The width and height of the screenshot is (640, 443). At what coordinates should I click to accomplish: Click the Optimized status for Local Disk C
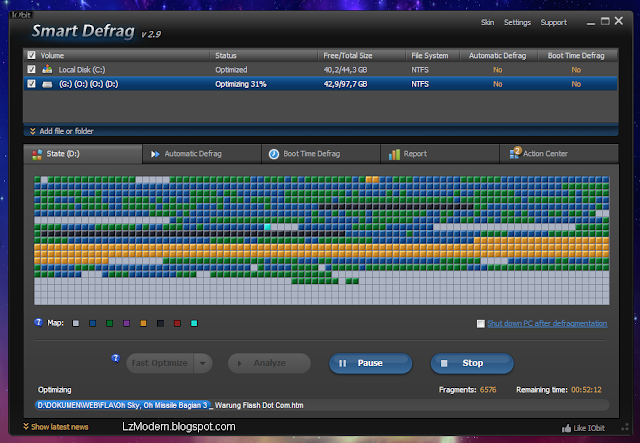231,70
